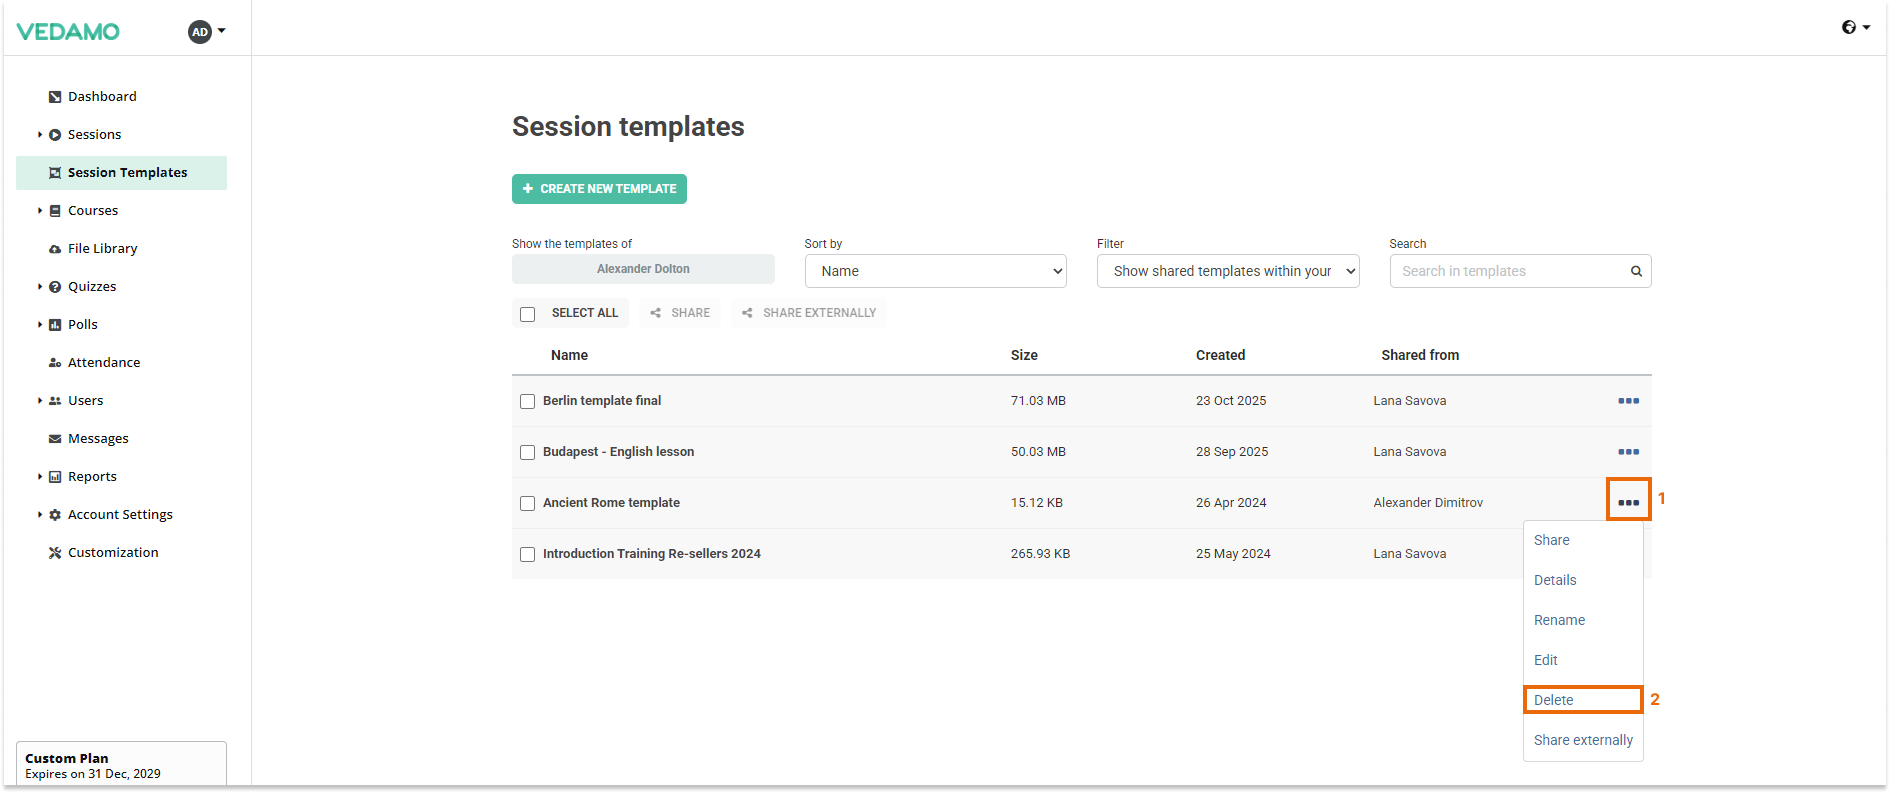Click the 26 Apr 2024 date cell

1231,503
